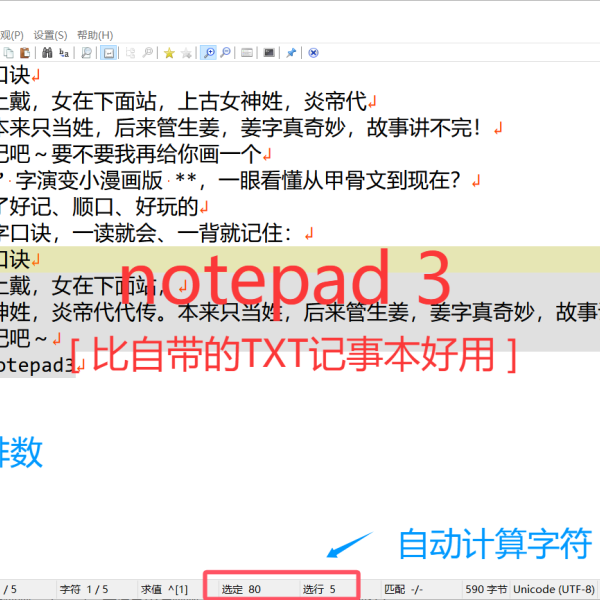Click the Copy icon in toolbar
The image size is (600, 600).
coord(8,53)
